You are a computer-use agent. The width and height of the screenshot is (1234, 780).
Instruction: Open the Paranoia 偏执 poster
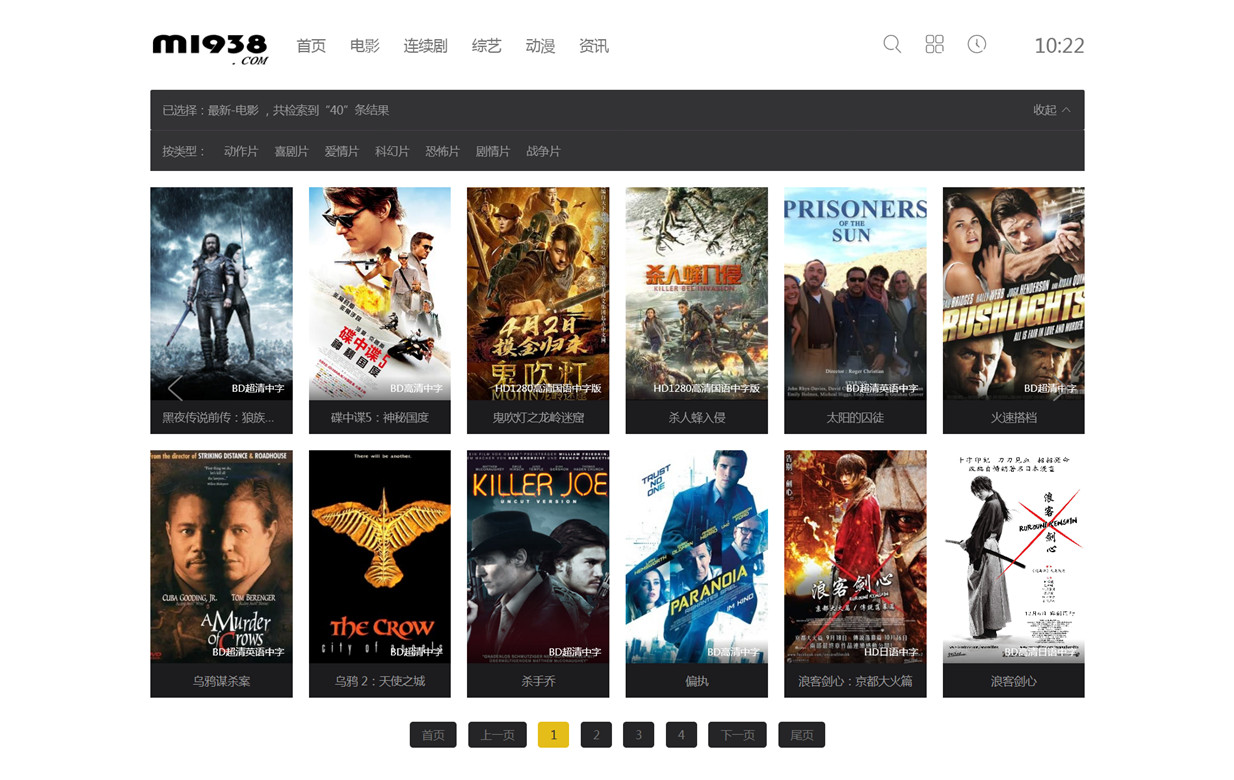click(697, 557)
